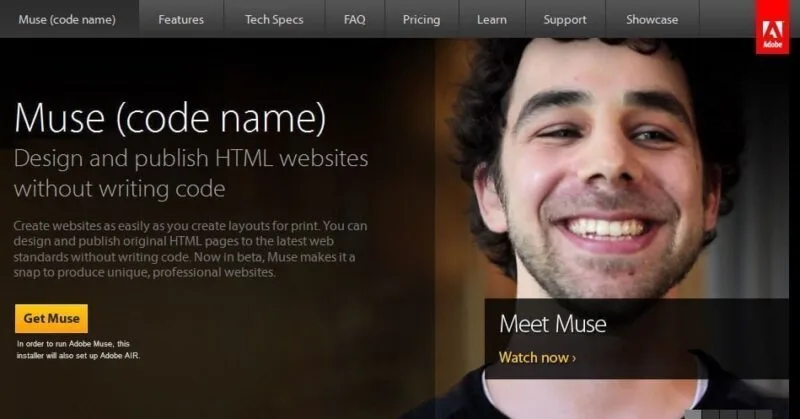Viewport: 800px width, 419px height.
Task: Open the Tech Specs nav item
Action: pyautogui.click(x=274, y=19)
